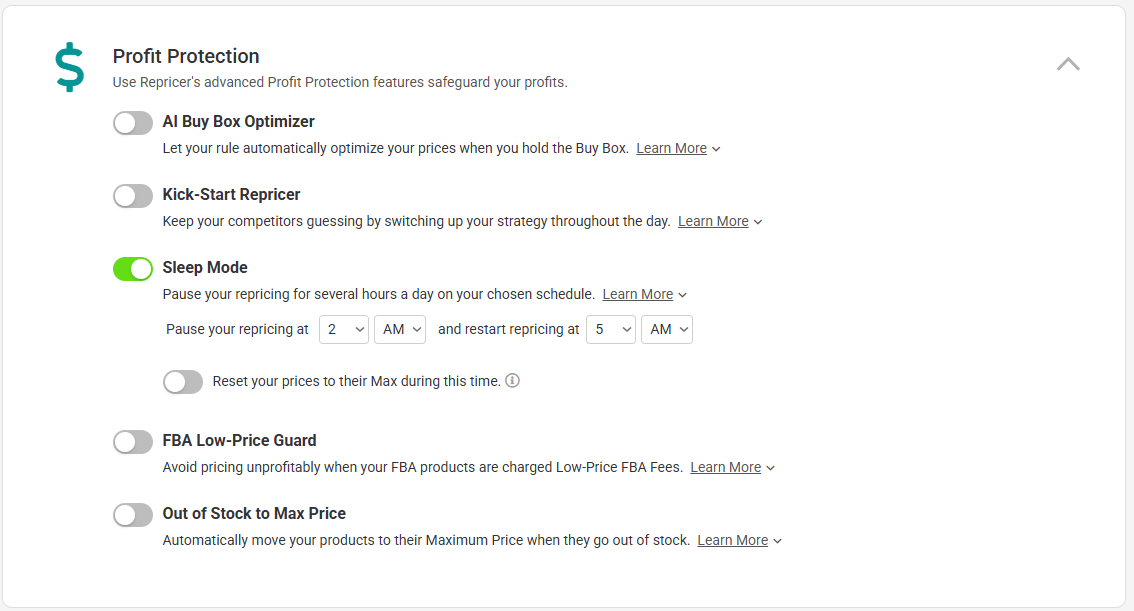
Task: Open Learn More for FBA Low-Price Guard
Action: (725, 467)
